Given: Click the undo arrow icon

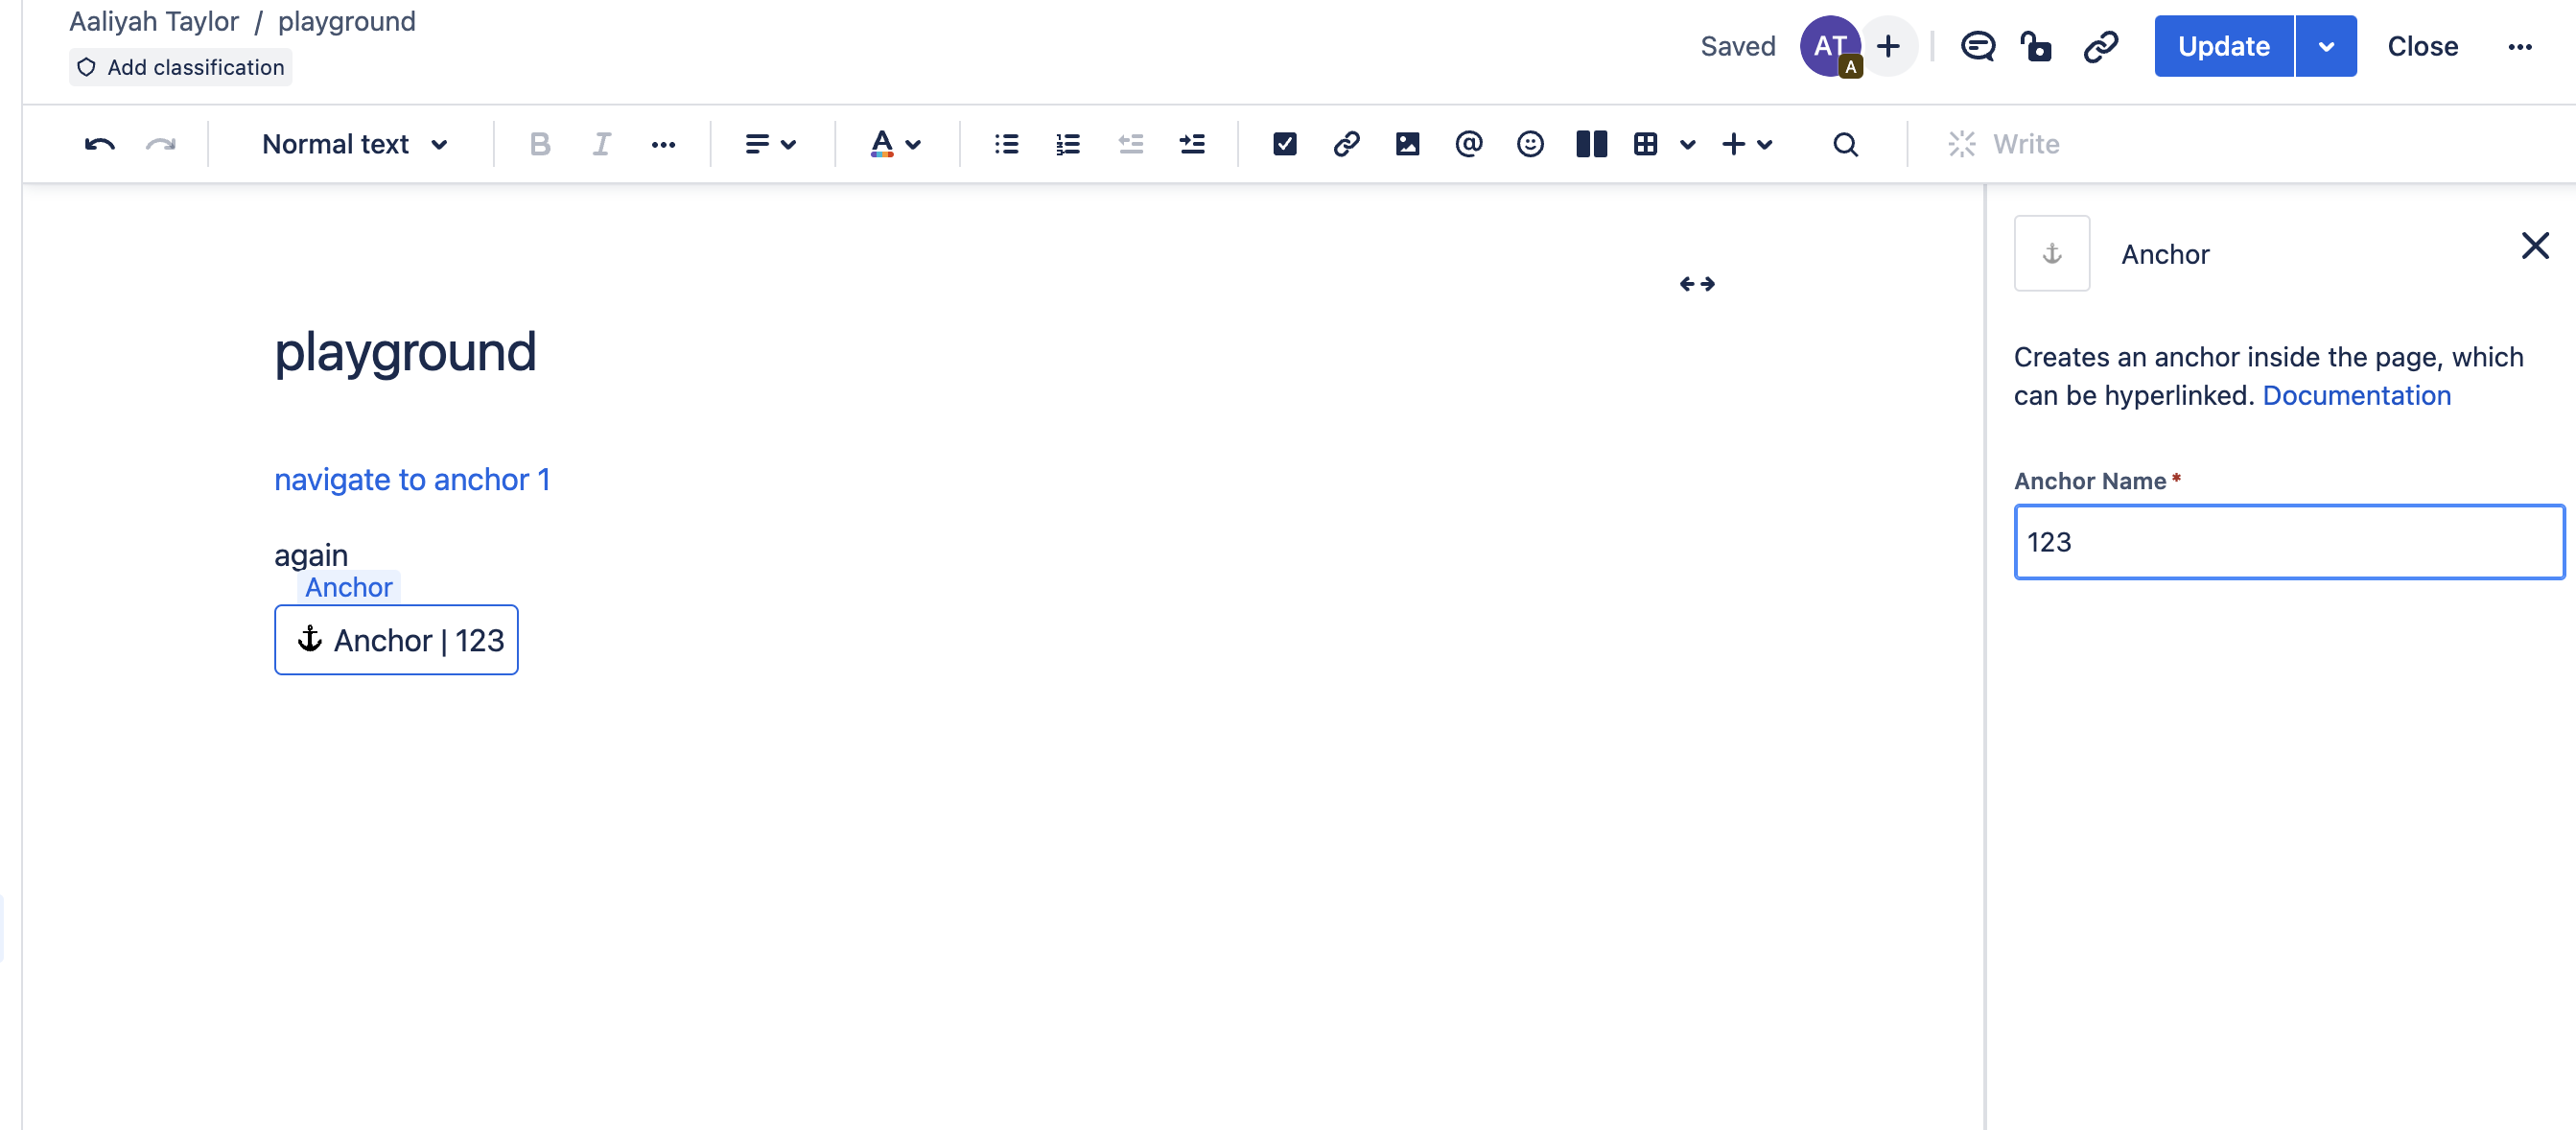Looking at the screenshot, I should click(99, 144).
